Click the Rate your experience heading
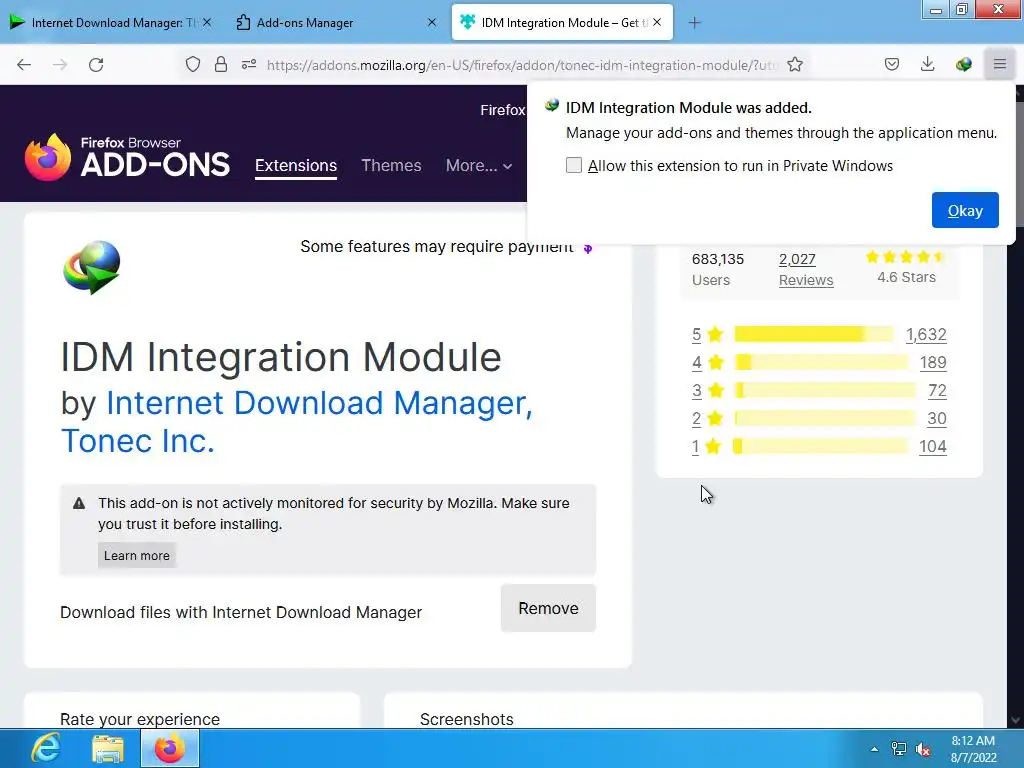Image resolution: width=1024 pixels, height=768 pixels. pos(140,719)
